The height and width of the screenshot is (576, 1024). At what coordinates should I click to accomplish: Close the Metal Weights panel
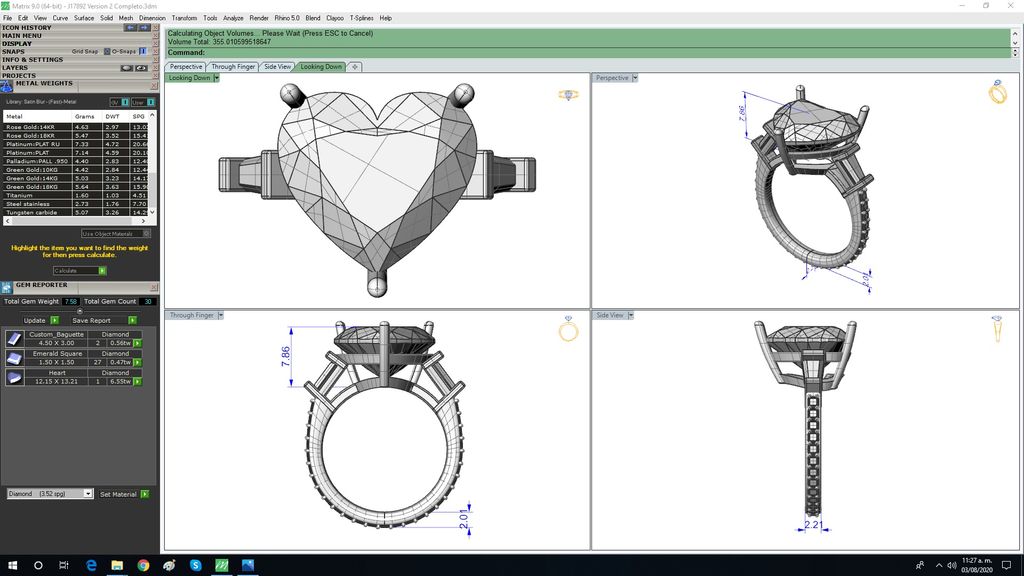(x=154, y=86)
